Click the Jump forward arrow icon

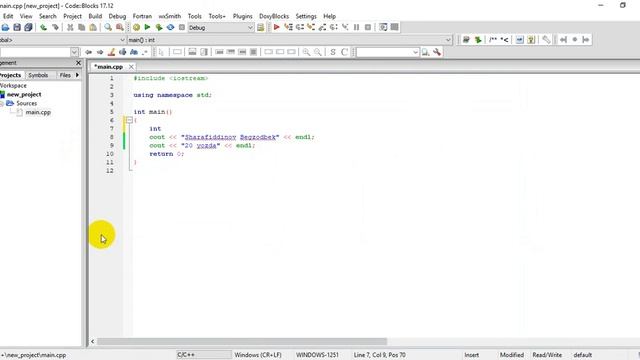coord(100,52)
